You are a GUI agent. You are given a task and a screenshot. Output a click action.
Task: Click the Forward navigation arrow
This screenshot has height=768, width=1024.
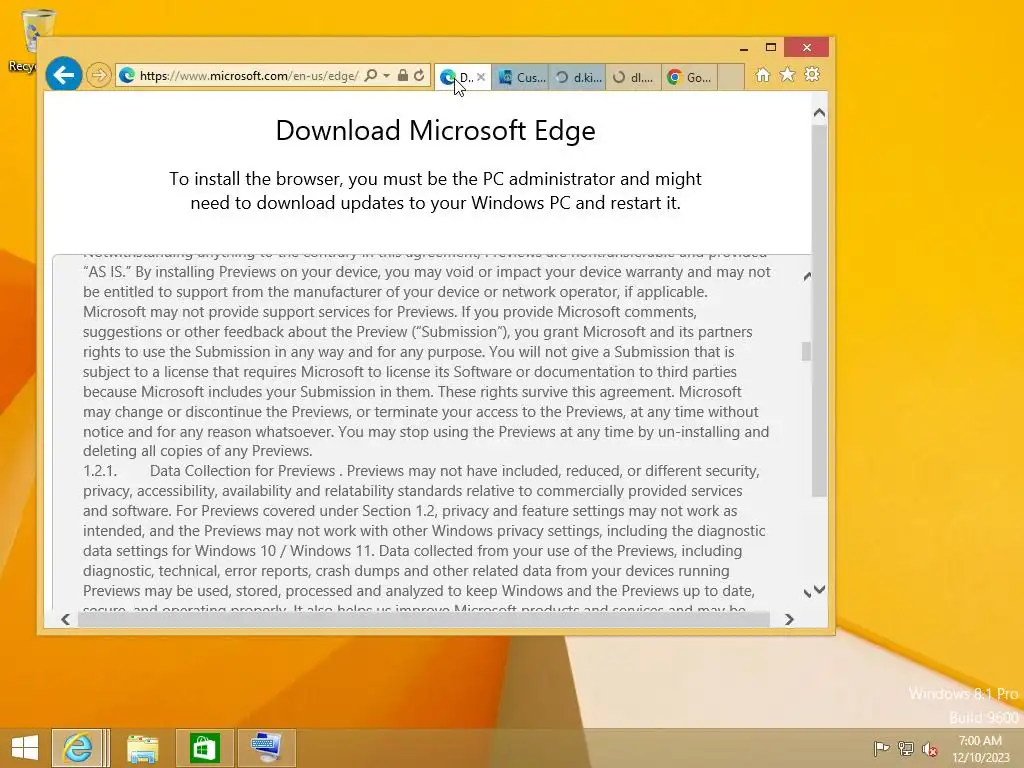(98, 75)
